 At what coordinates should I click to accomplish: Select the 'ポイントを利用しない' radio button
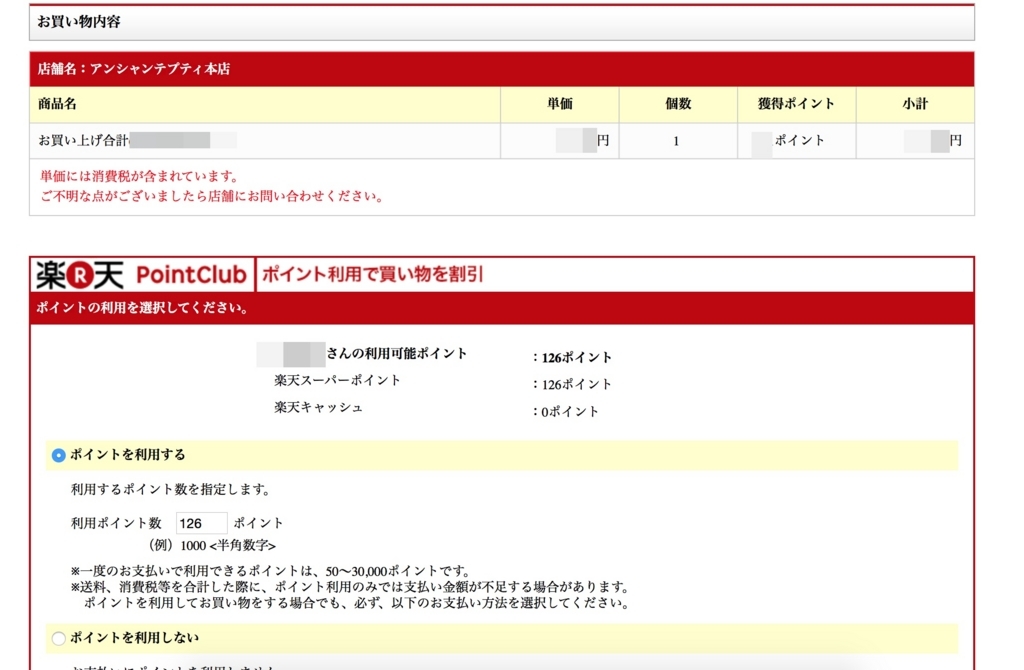coord(58,638)
